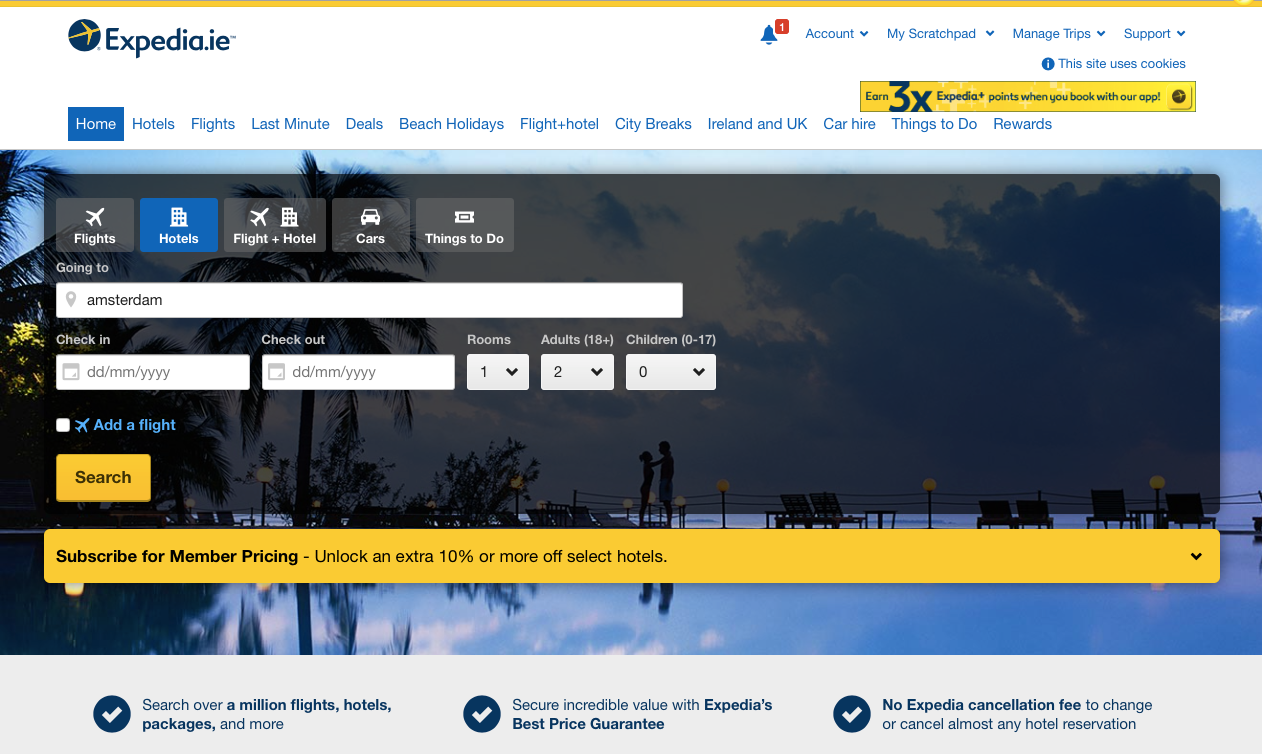Click the checkmark icon beside million flights text
The height and width of the screenshot is (754, 1262).
tap(112, 714)
